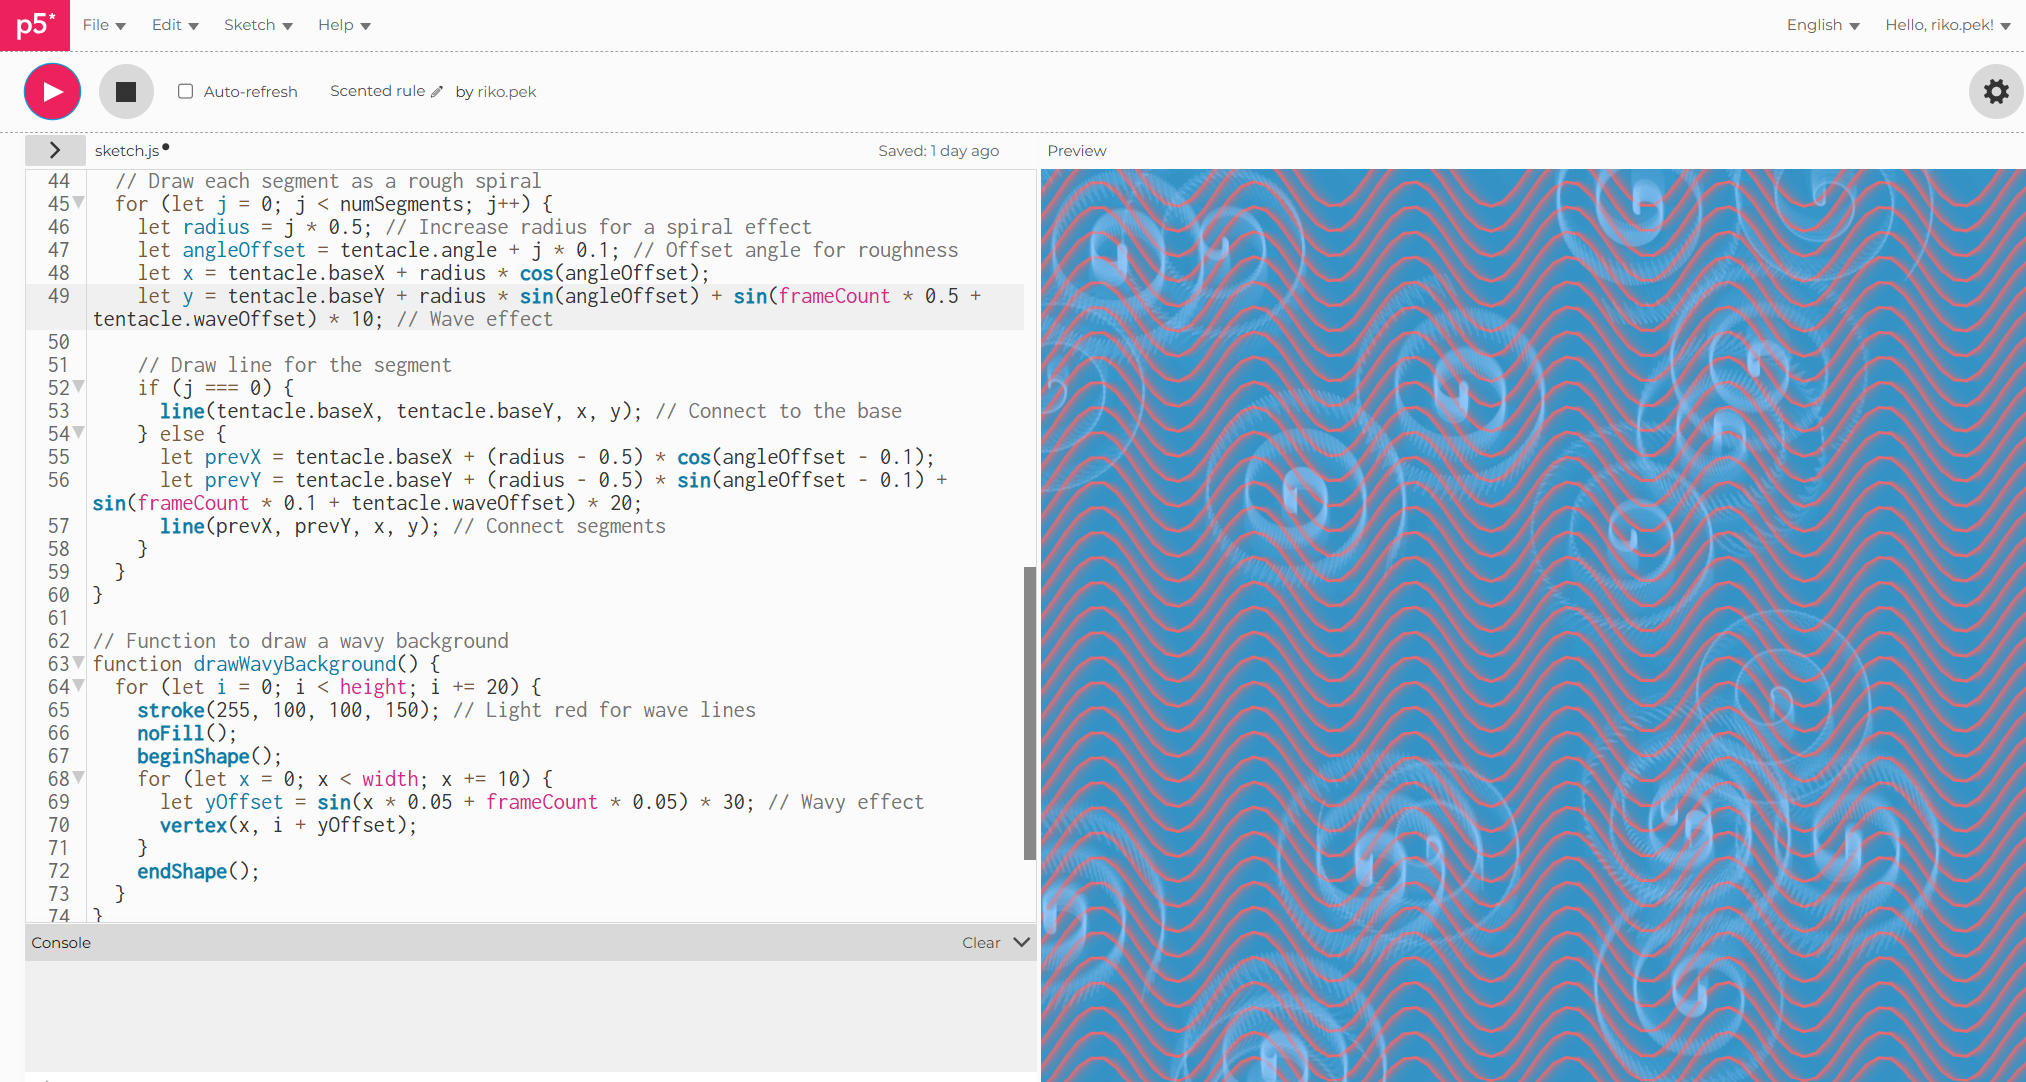The image size is (2026, 1082).
Task: Fold the for loop at line 64
Action: [79, 686]
